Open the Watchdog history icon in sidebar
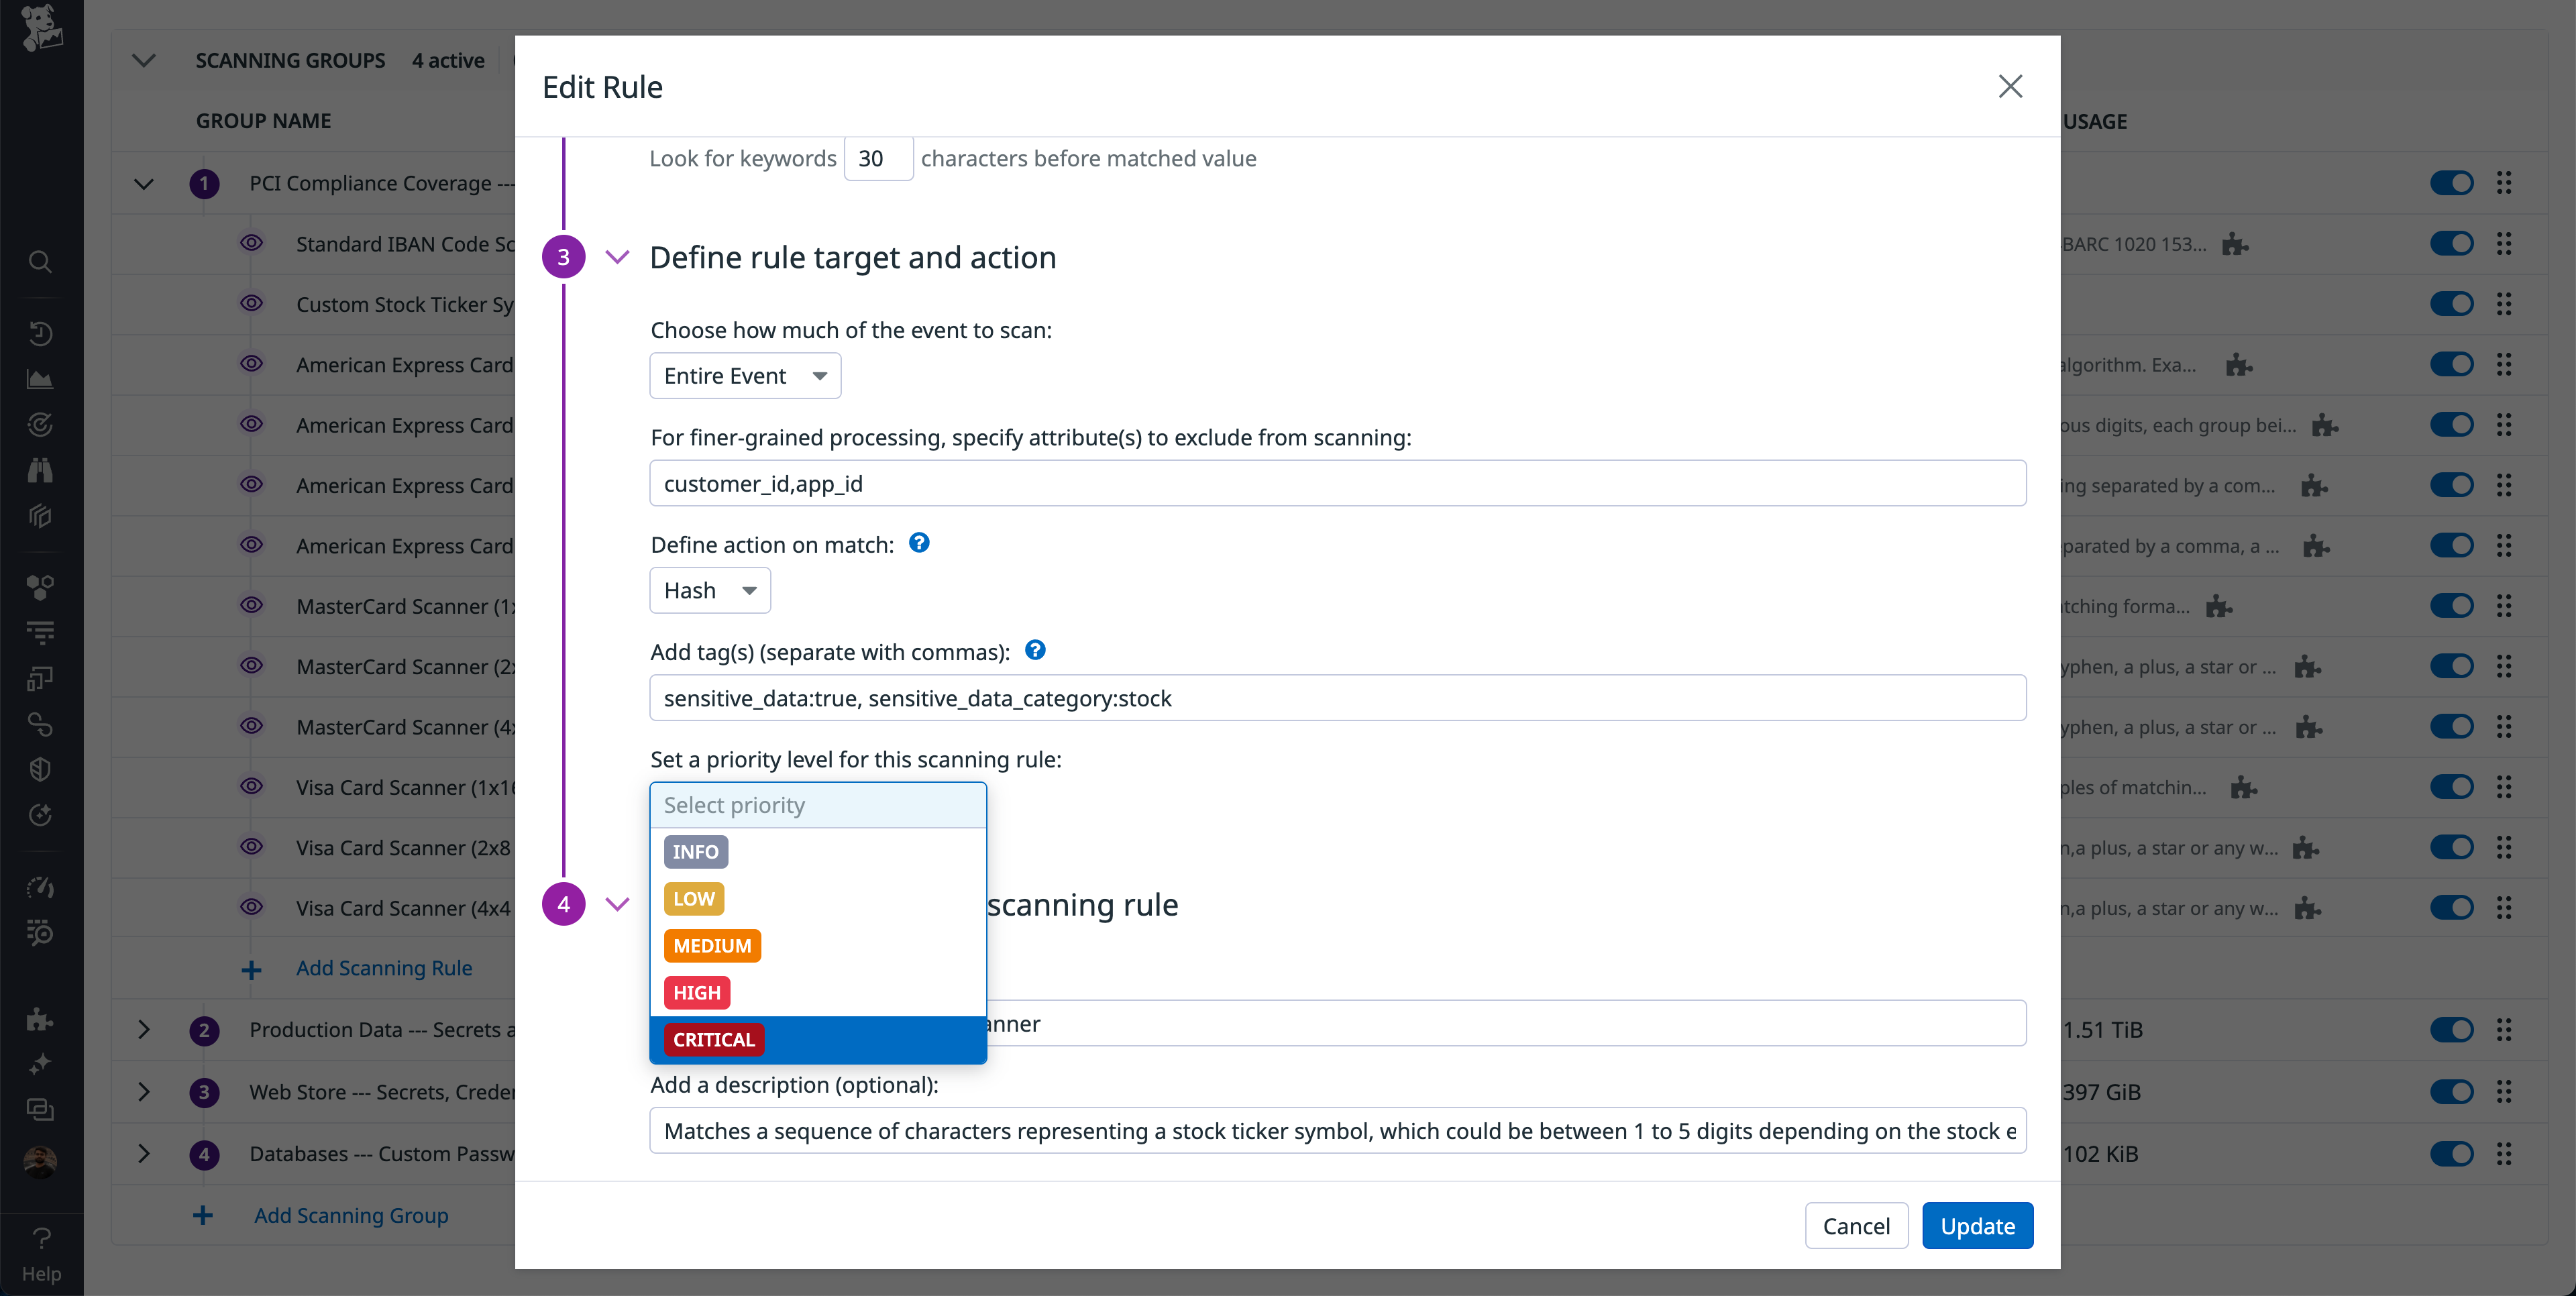The height and width of the screenshot is (1296, 2576). [x=40, y=334]
